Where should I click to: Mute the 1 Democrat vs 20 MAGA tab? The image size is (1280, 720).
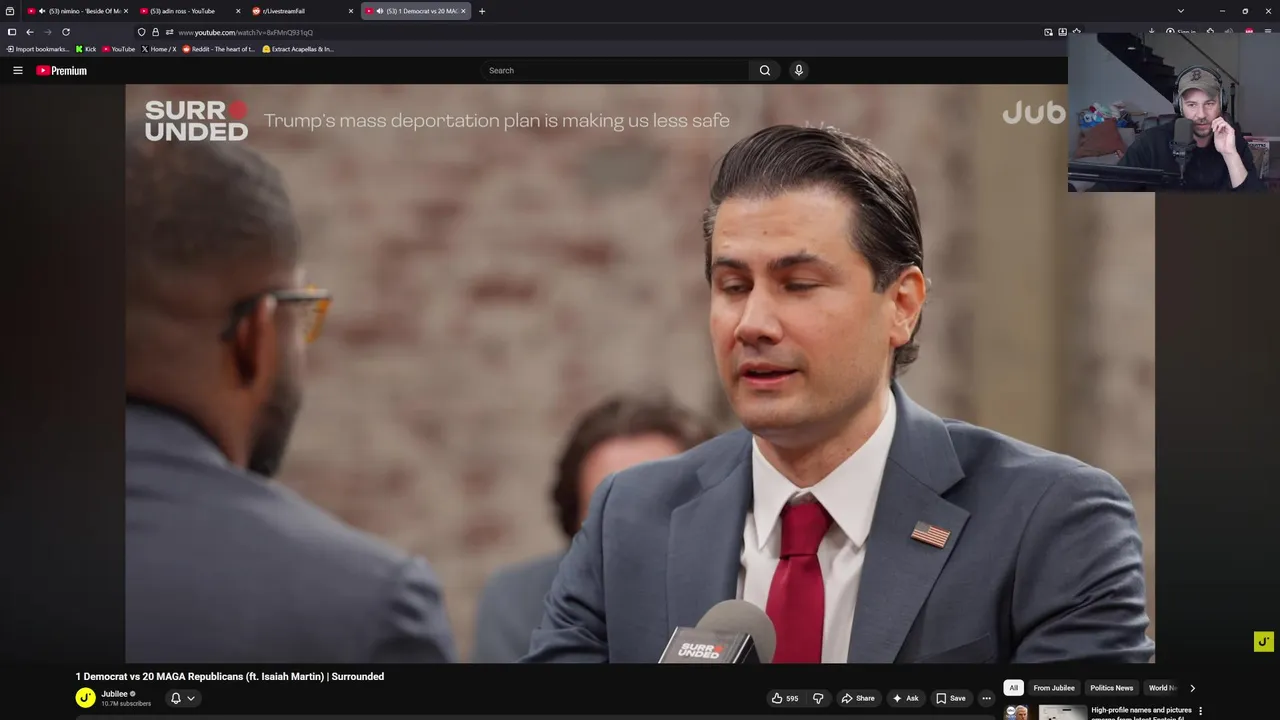[x=380, y=11]
